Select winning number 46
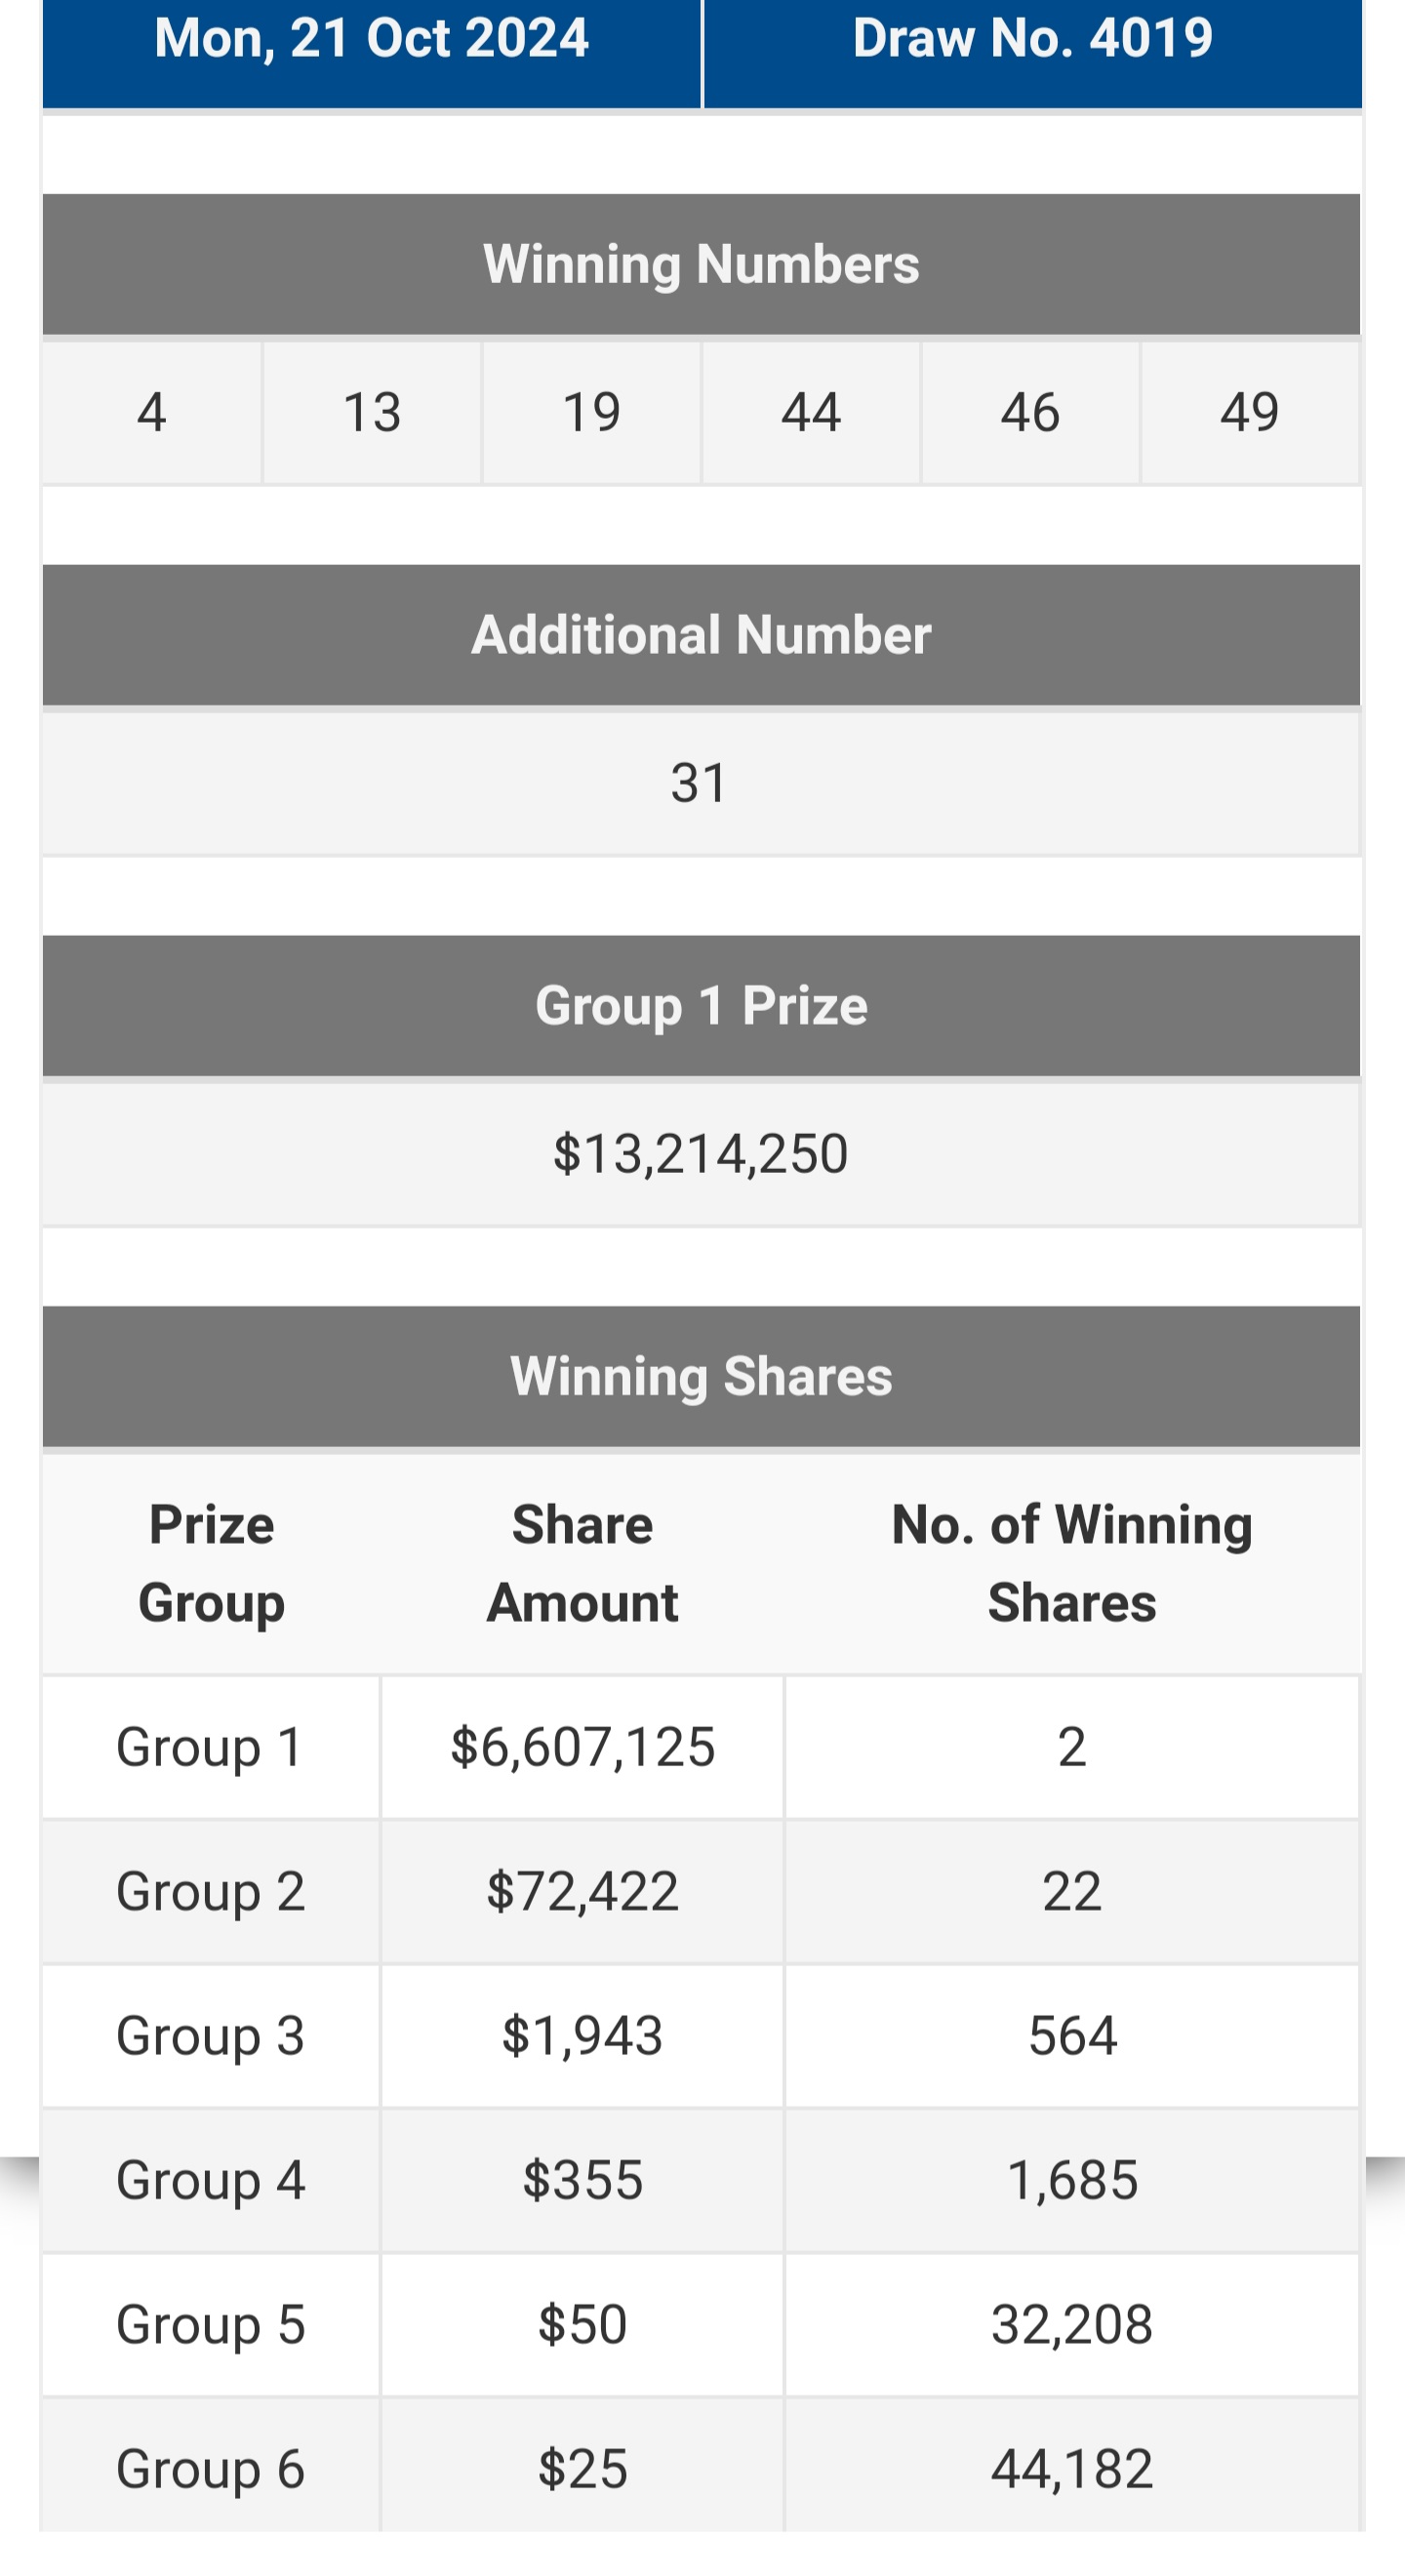The width and height of the screenshot is (1405, 2576). (x=1030, y=413)
